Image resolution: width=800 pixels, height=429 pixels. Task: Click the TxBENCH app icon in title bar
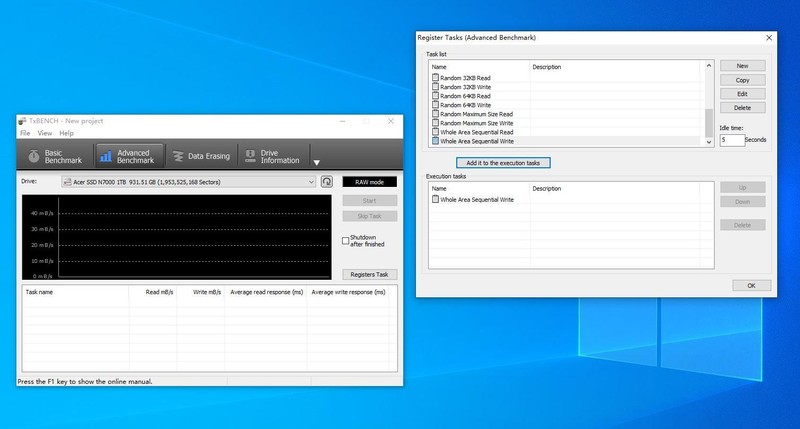(x=23, y=120)
